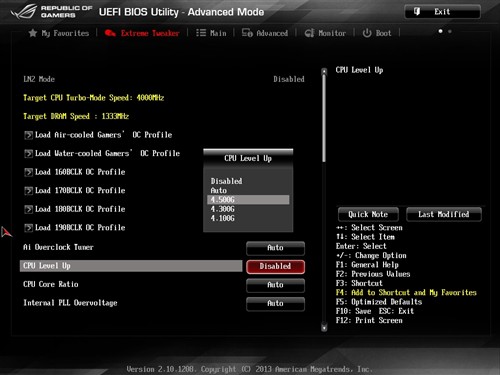Image resolution: width=500 pixels, height=375 pixels.
Task: Click the second page indicator dot
Action: click(450, 31)
